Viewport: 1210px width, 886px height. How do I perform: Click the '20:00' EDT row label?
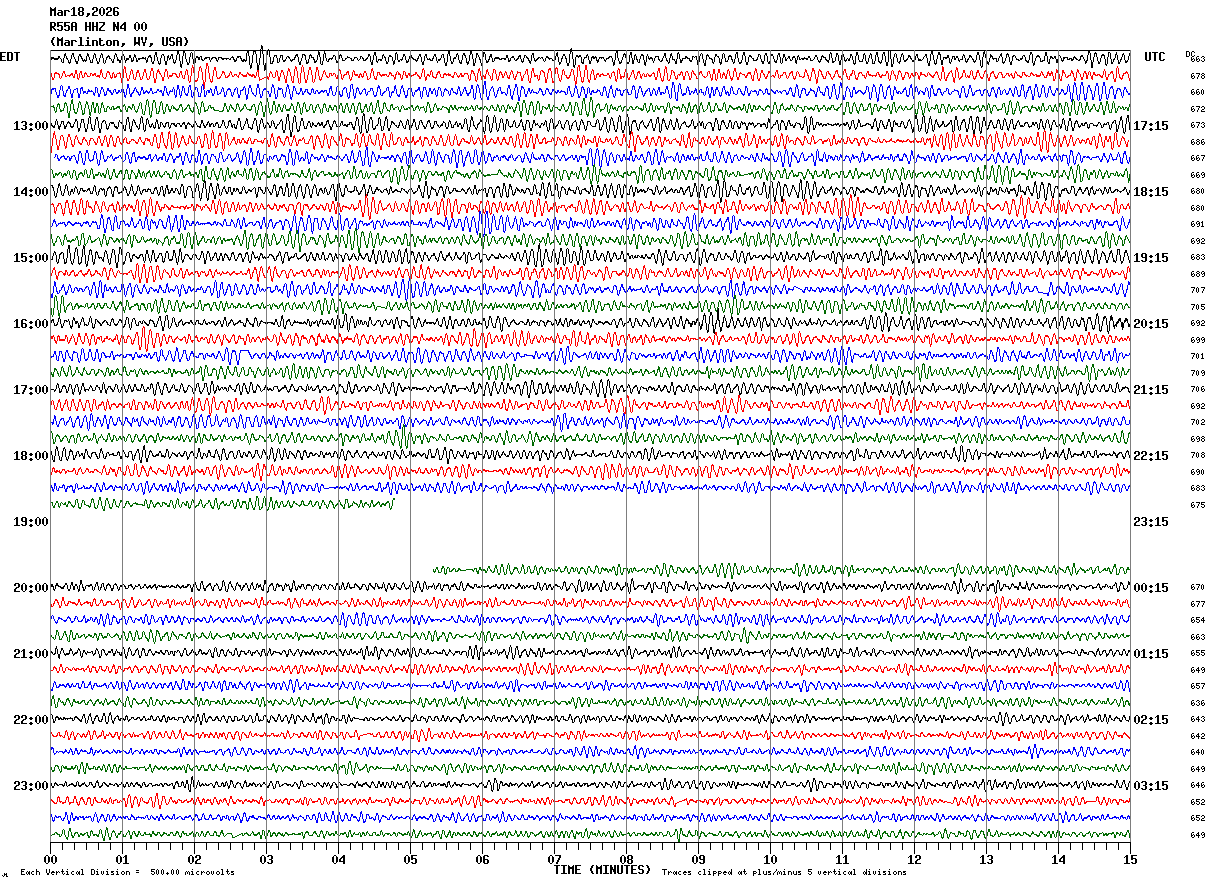tap(31, 588)
